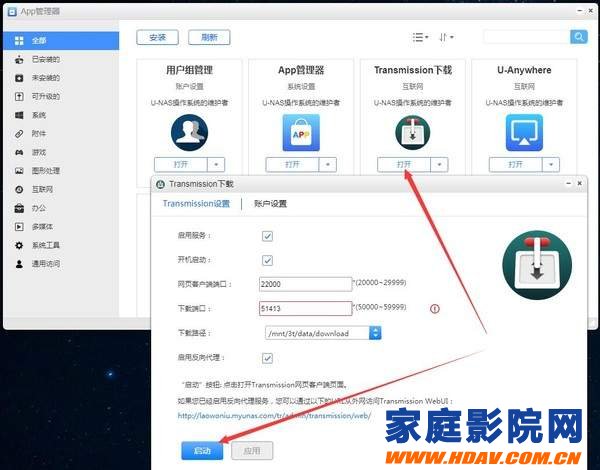The height and width of the screenshot is (470, 600).
Task: Click the 可升级的 upload icon
Action: pos(19,96)
